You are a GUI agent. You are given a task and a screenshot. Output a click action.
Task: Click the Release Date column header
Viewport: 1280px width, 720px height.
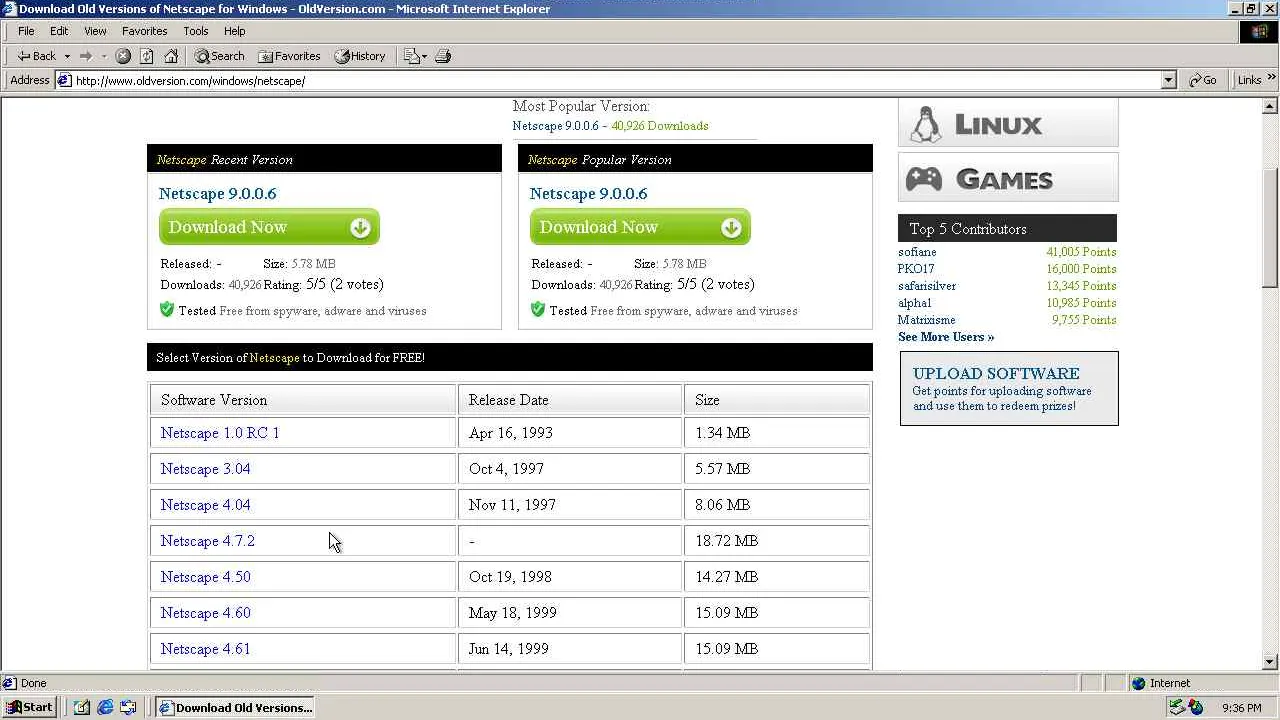[x=570, y=400]
